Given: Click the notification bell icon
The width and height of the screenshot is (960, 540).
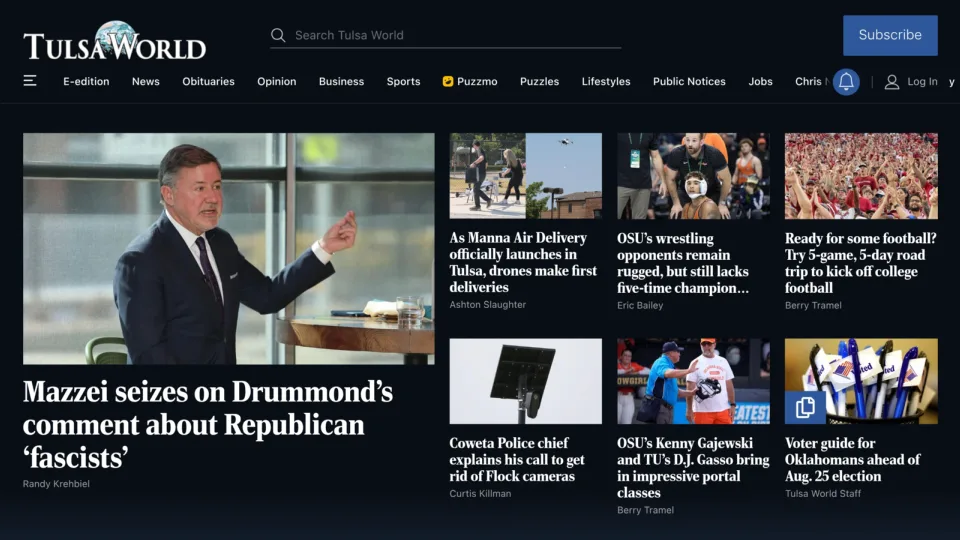Looking at the screenshot, I should (x=846, y=81).
